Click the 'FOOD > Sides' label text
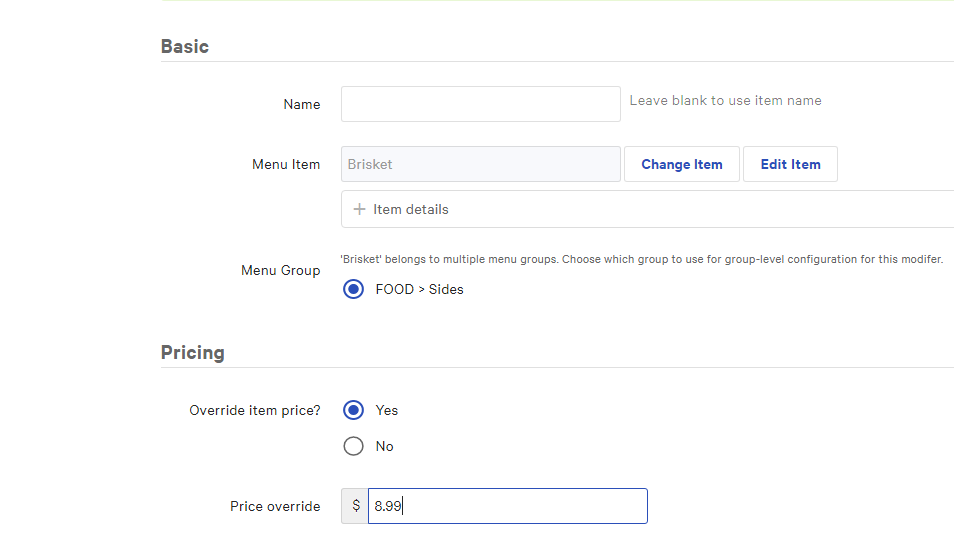 pos(419,289)
